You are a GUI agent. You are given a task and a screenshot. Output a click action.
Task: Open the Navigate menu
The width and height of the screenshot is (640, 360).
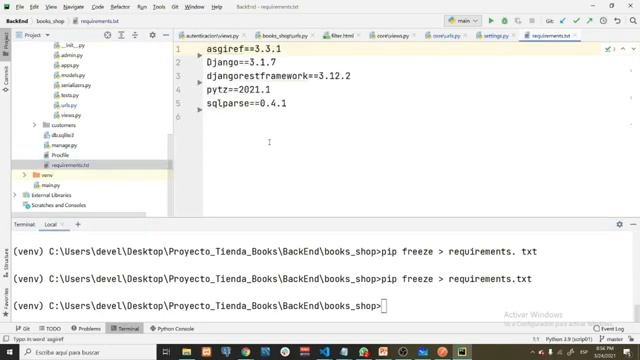[73, 7]
